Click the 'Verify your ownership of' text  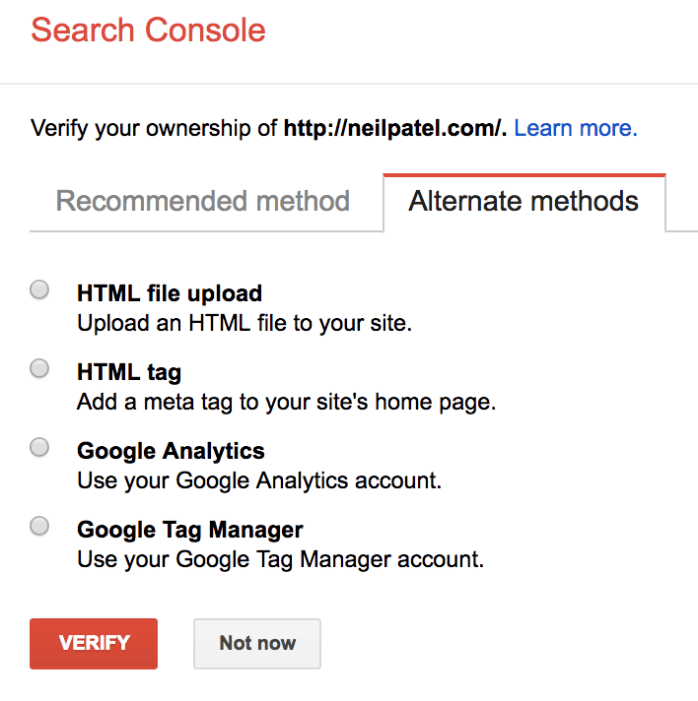tap(155, 128)
